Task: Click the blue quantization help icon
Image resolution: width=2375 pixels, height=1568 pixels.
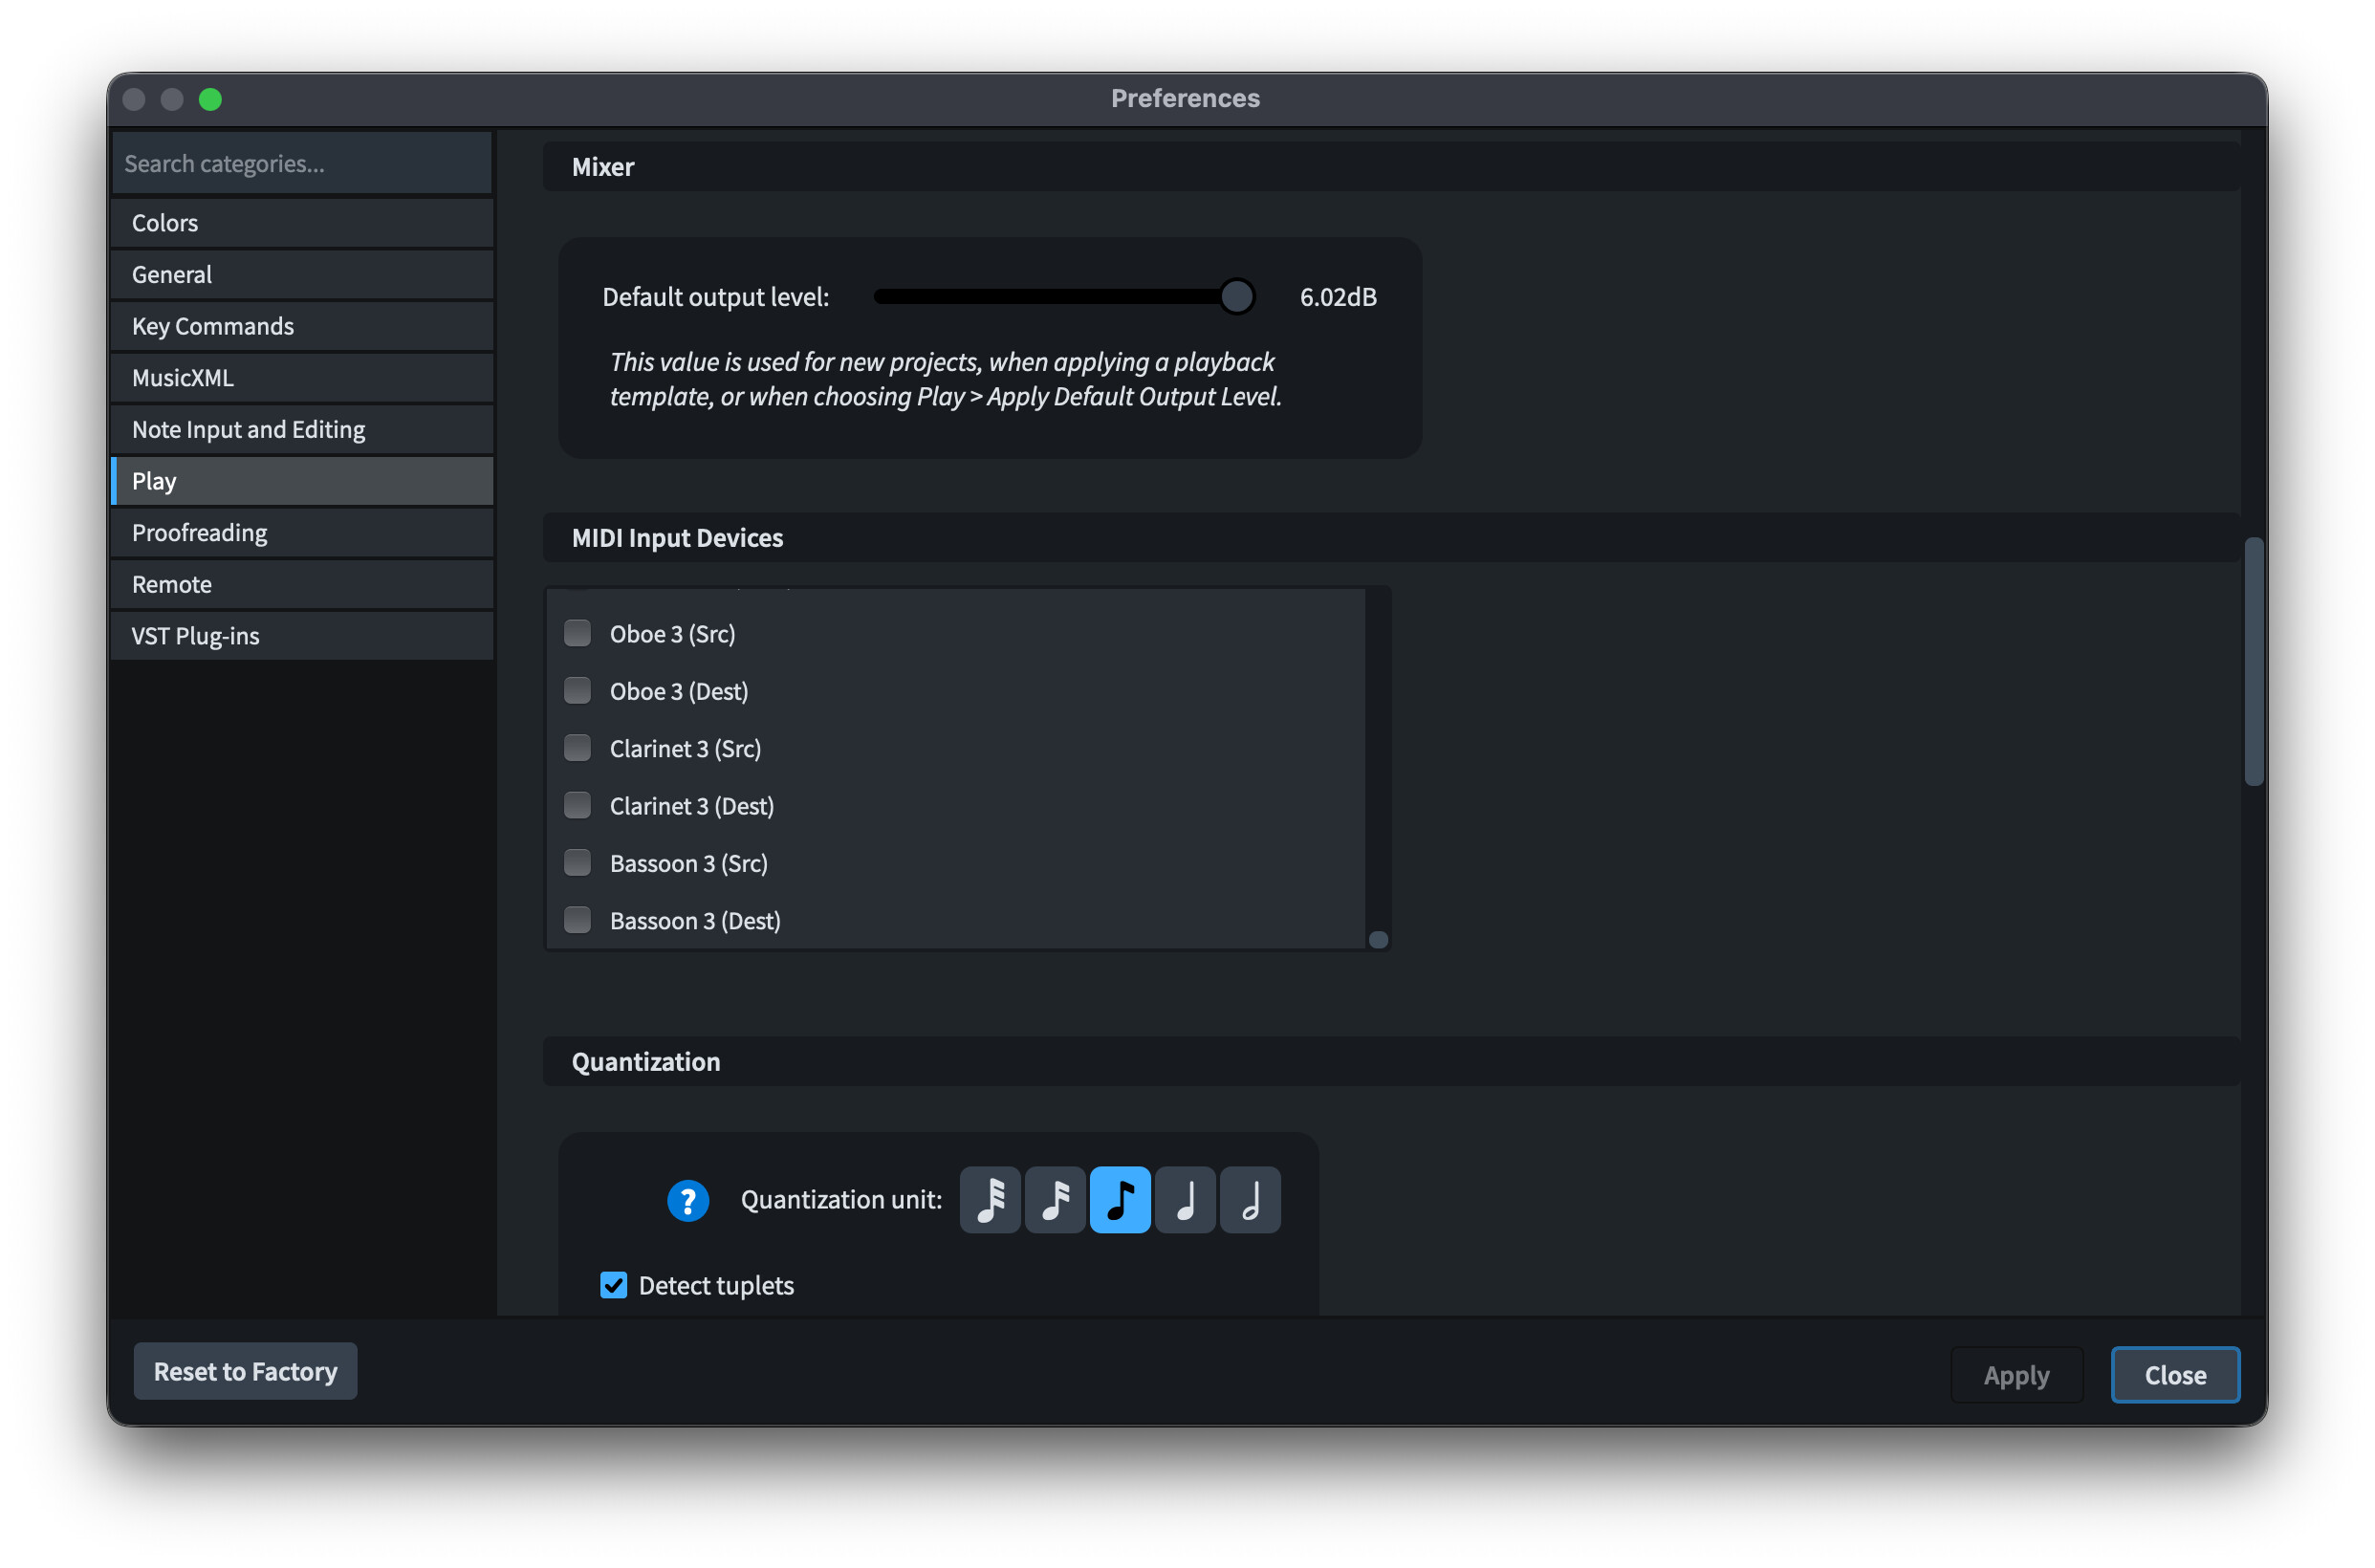Action: [688, 1200]
